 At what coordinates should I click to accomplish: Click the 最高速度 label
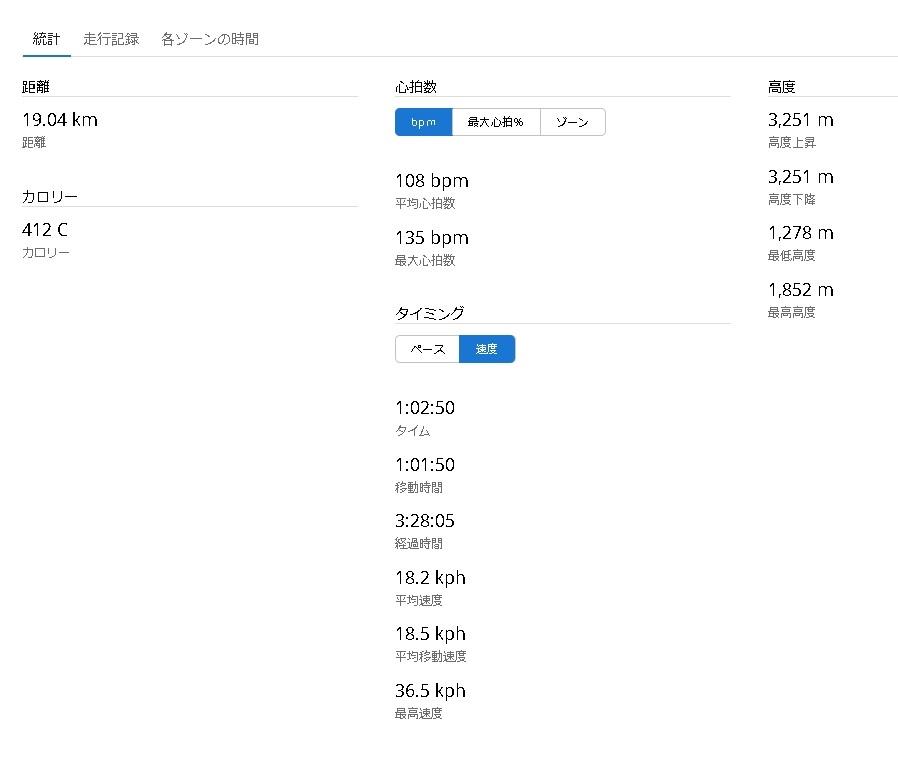point(419,713)
